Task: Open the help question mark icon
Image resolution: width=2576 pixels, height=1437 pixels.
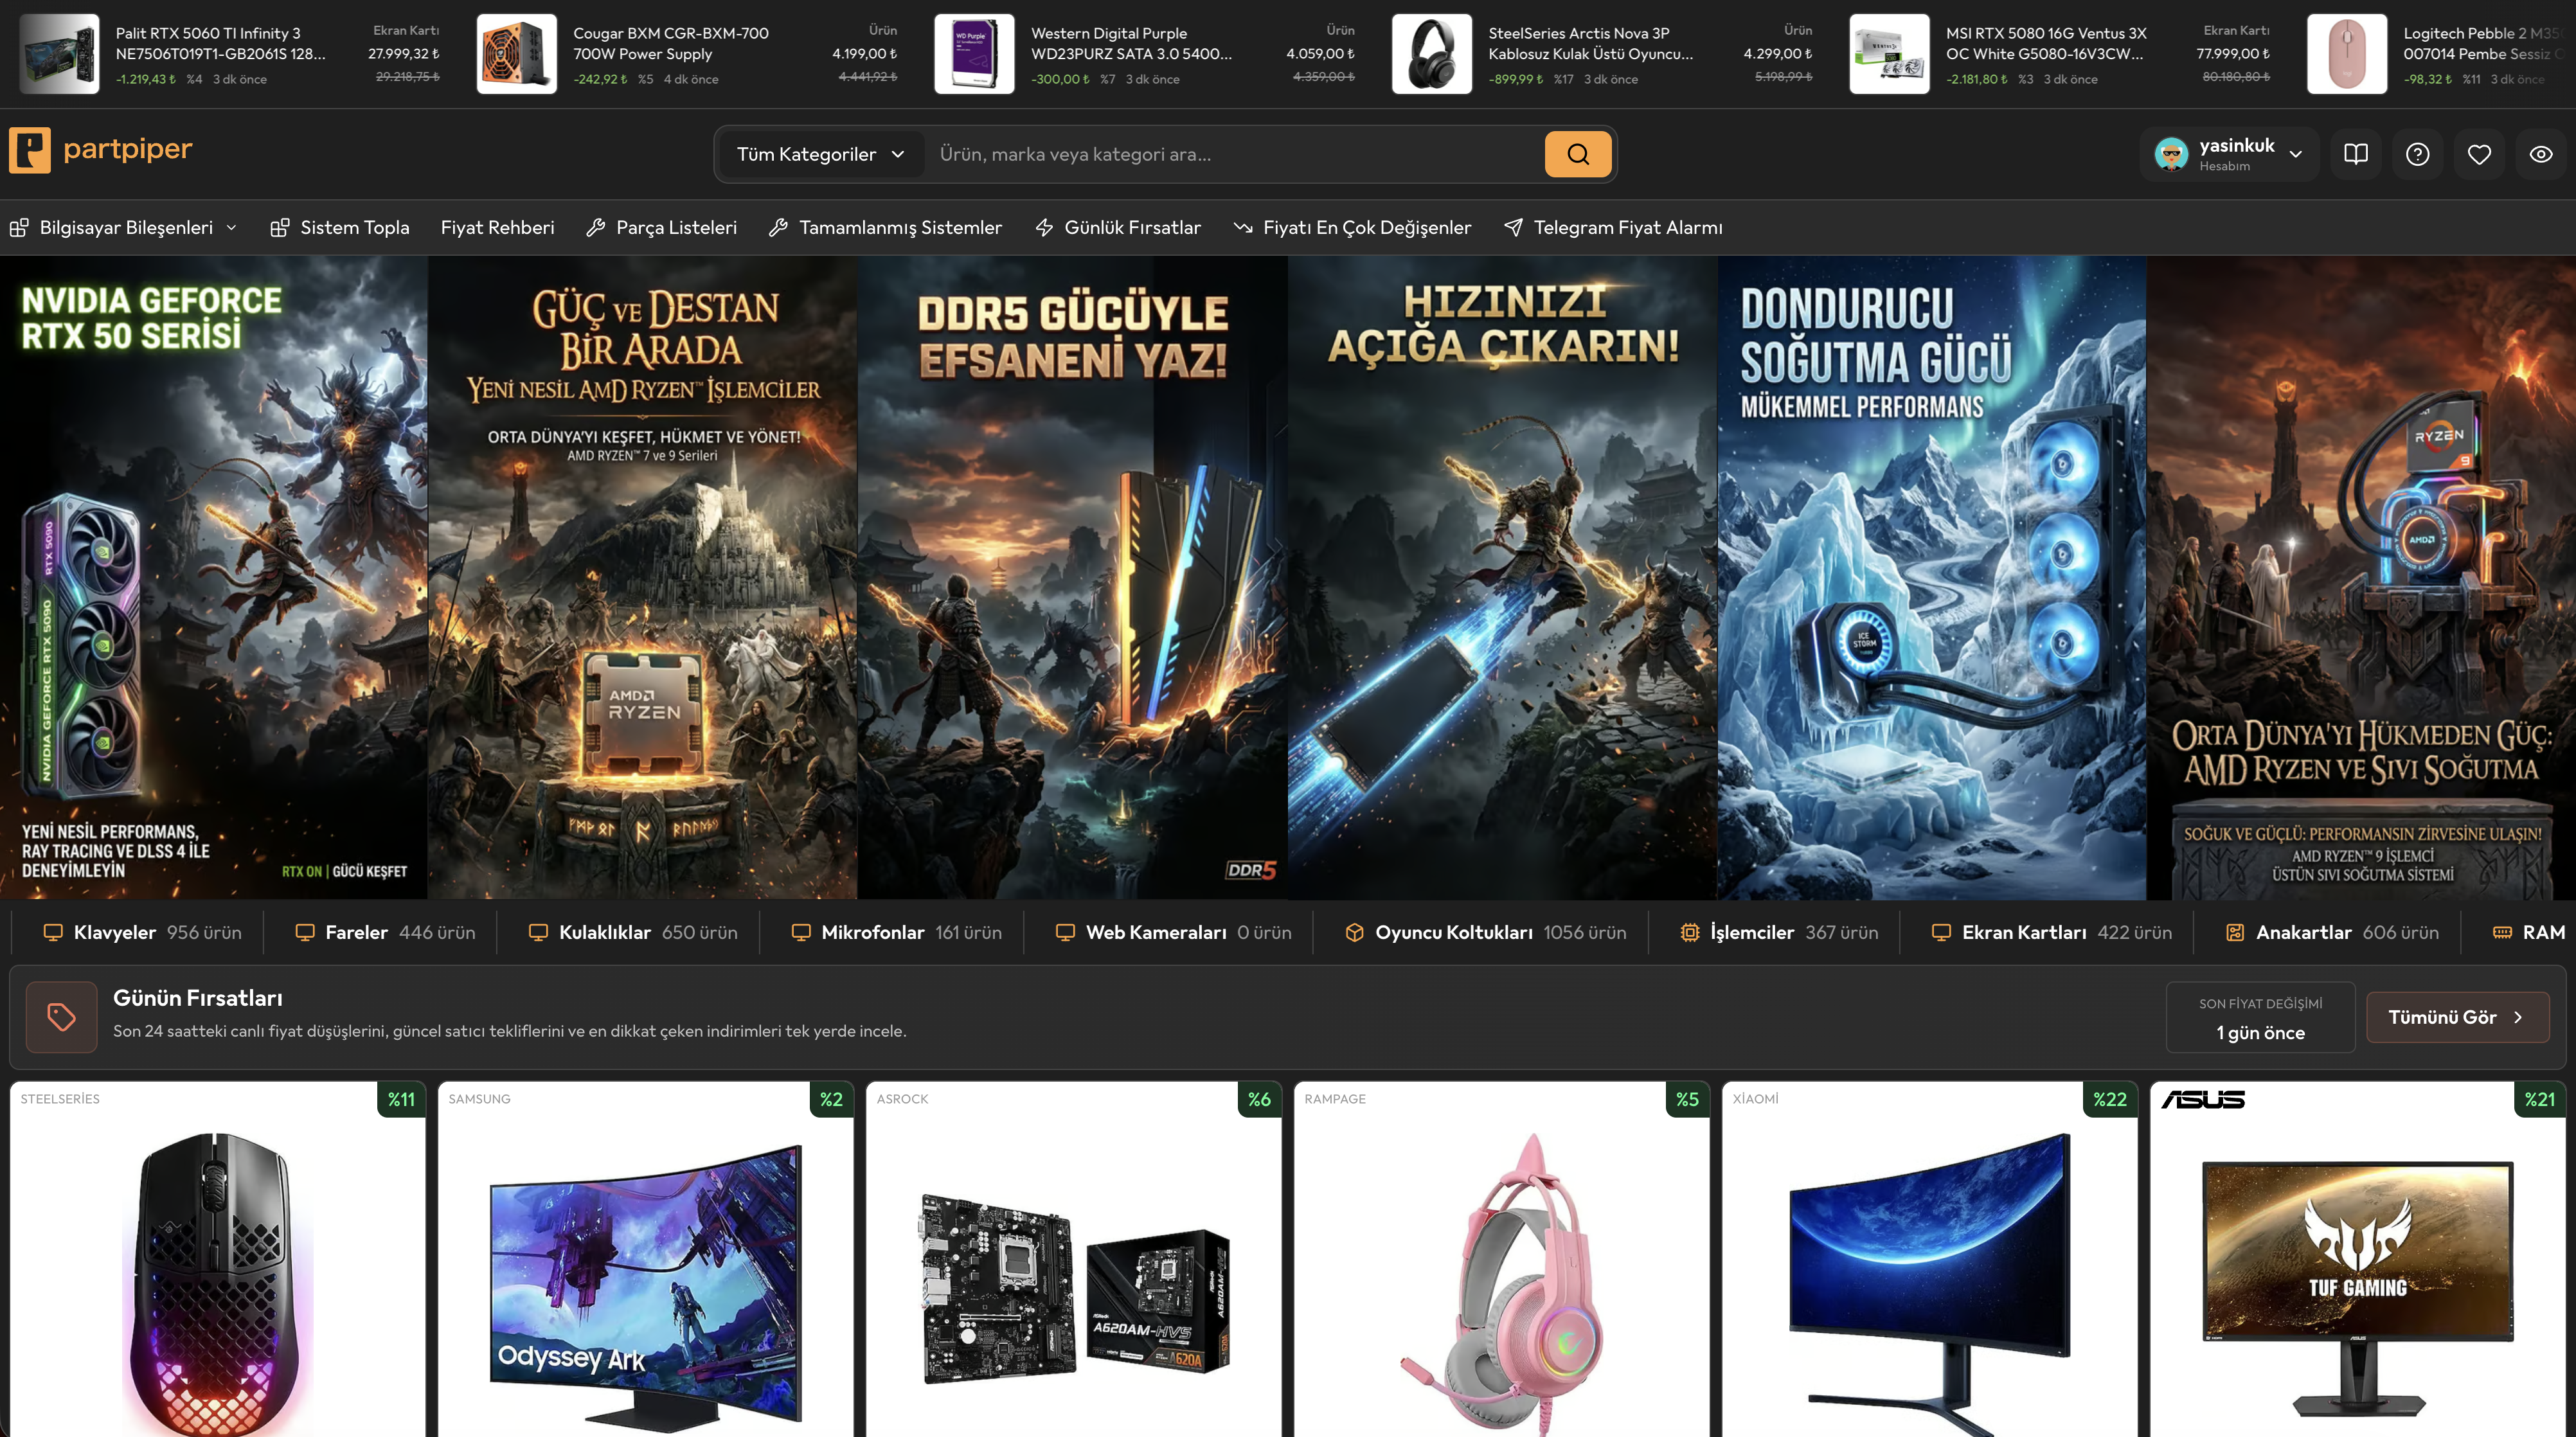Action: 2418,154
